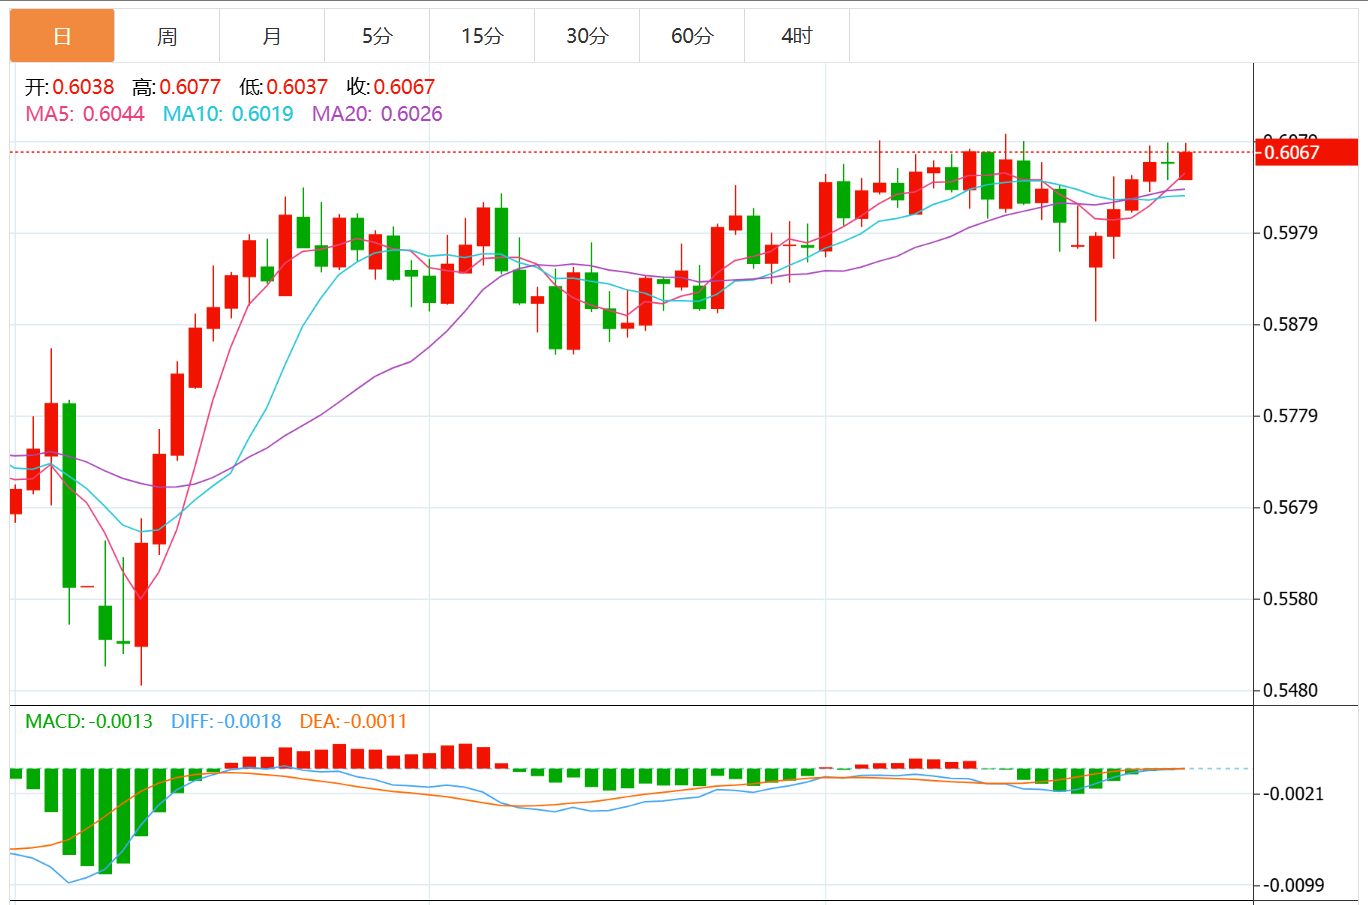Open the 5分 interval tab
This screenshot has height=905, width=1368.
(377, 36)
